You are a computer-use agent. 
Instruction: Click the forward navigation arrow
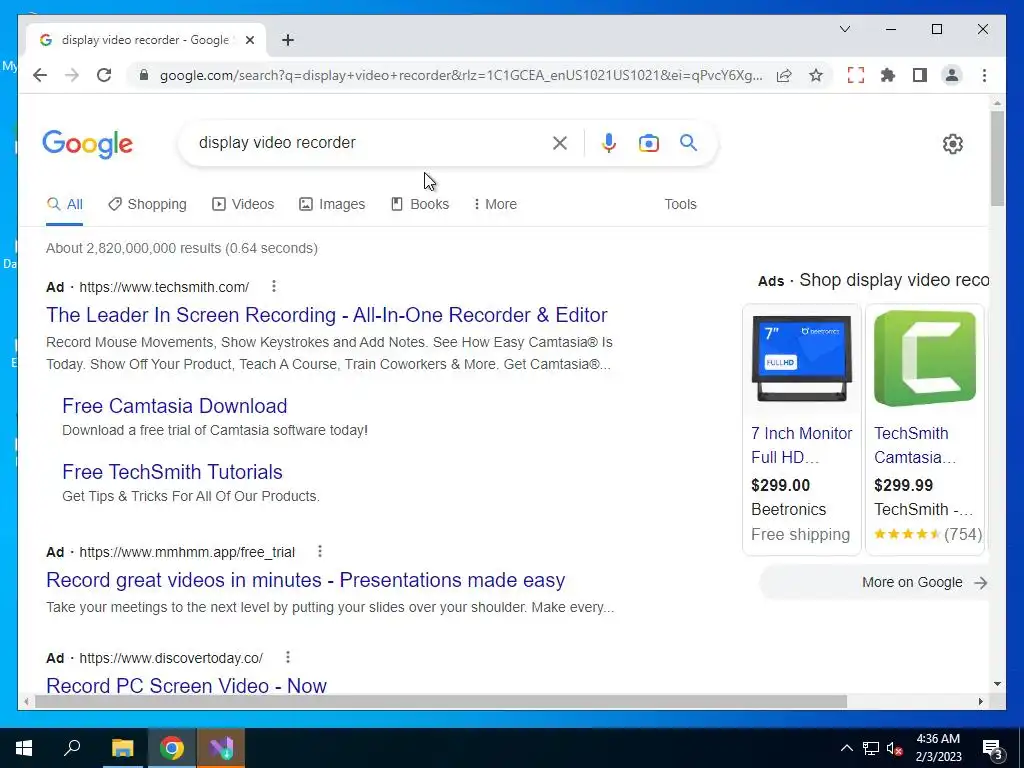pos(72,75)
